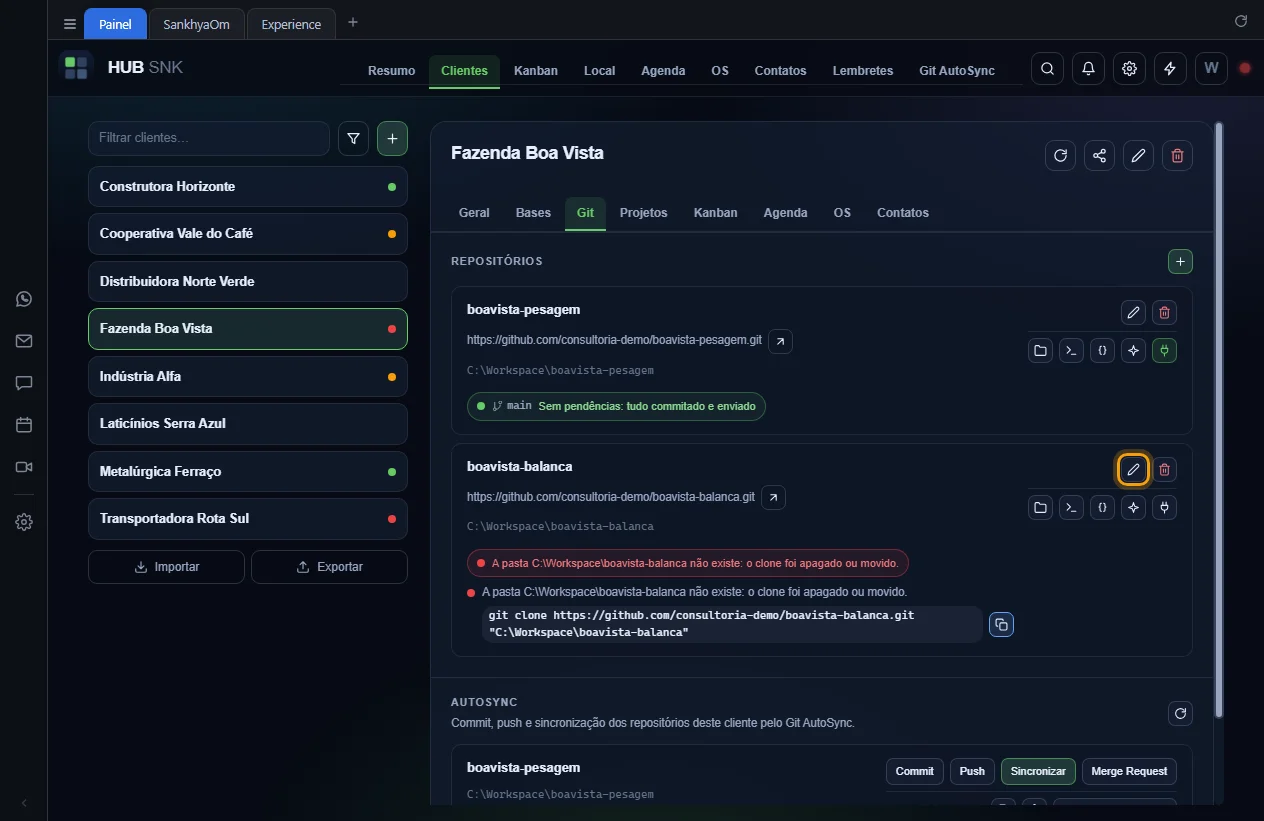The image size is (1264, 821).
Task: Open the client filter funnel options
Action: coord(353,138)
